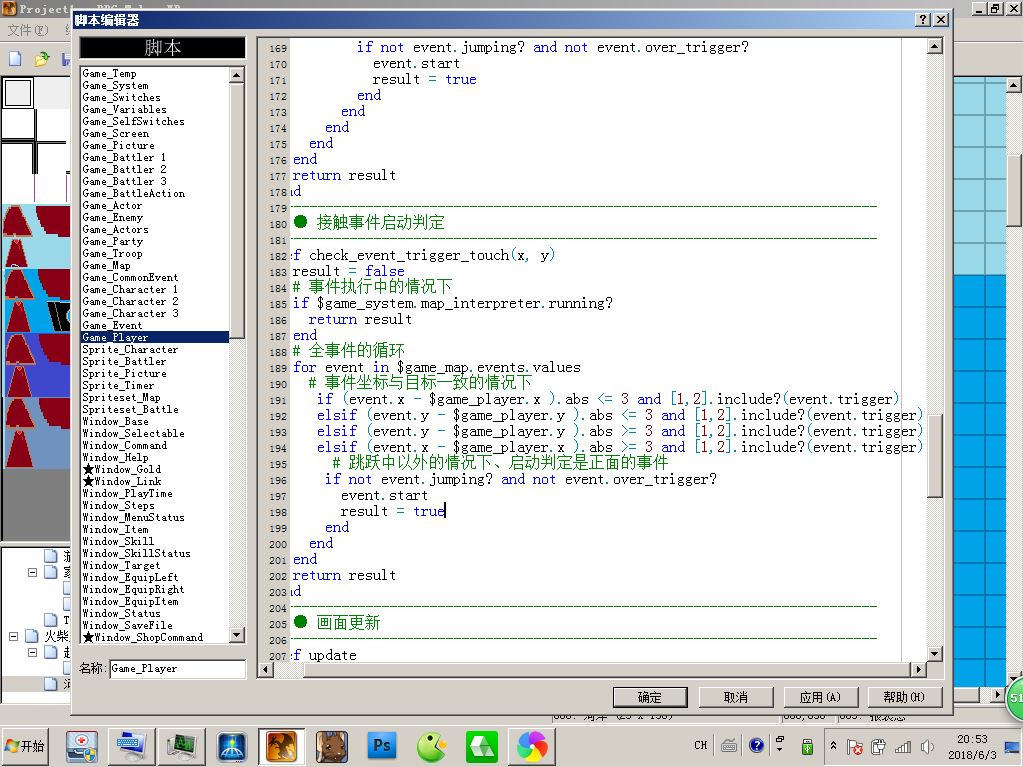Click the open project folder icon

[42, 59]
